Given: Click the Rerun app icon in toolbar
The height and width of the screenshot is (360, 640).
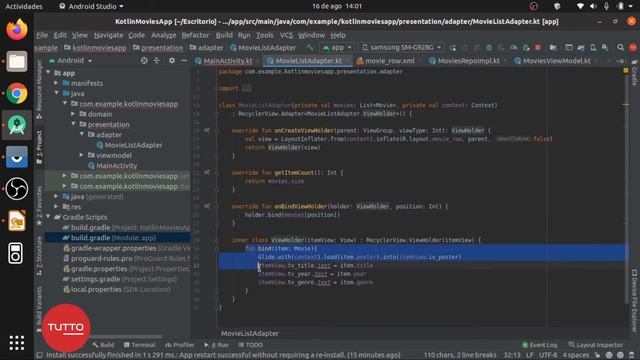Looking at the screenshot, I should tap(453, 48).
